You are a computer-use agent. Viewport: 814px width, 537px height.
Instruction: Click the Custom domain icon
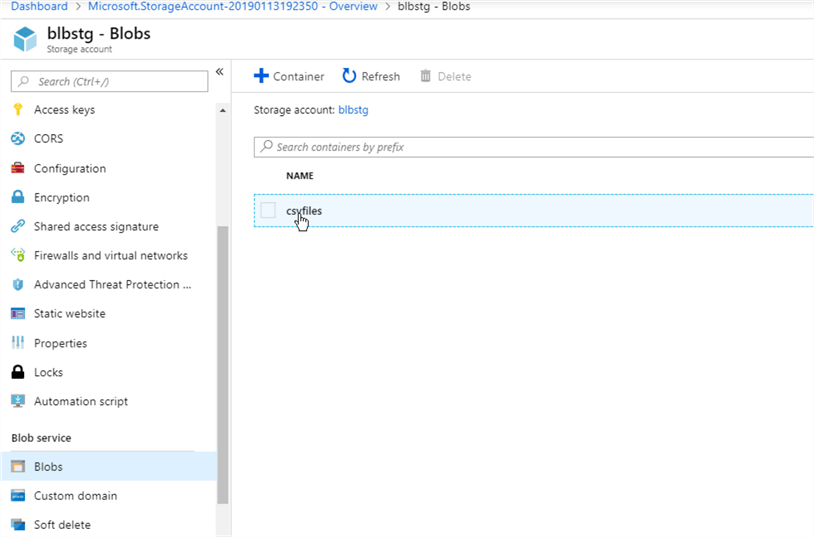point(18,495)
